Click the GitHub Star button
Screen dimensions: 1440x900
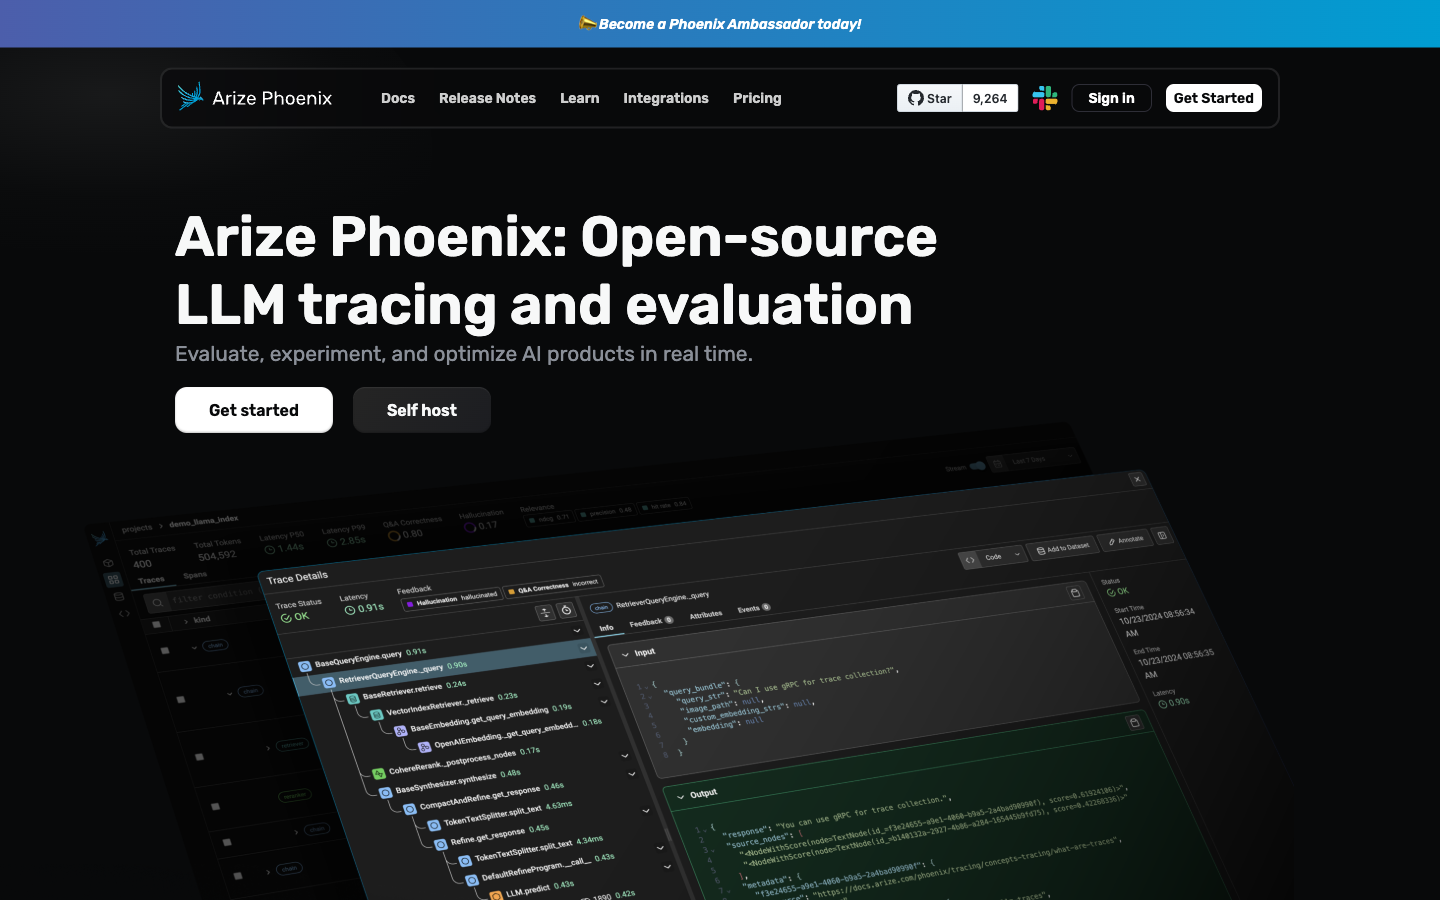point(929,98)
